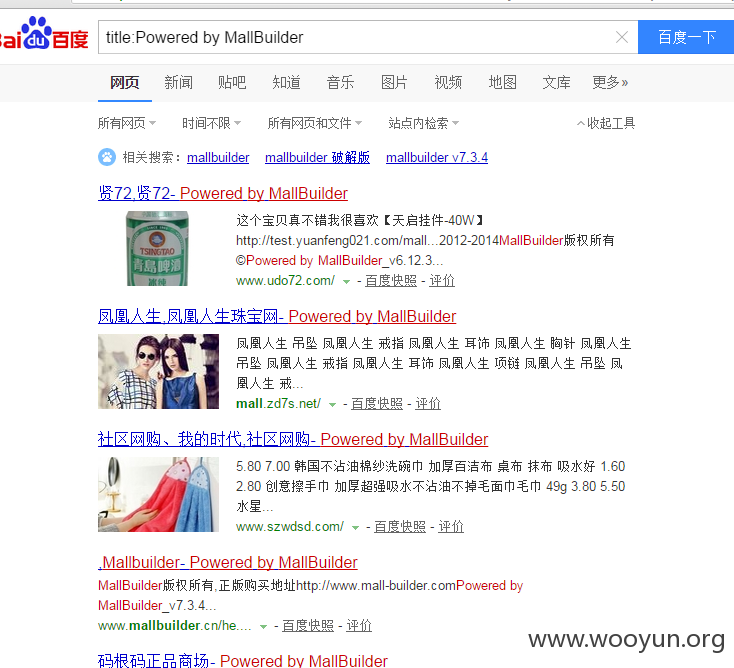Click 评价 for www.udo72.com result
The height and width of the screenshot is (668, 734).
[x=442, y=281]
